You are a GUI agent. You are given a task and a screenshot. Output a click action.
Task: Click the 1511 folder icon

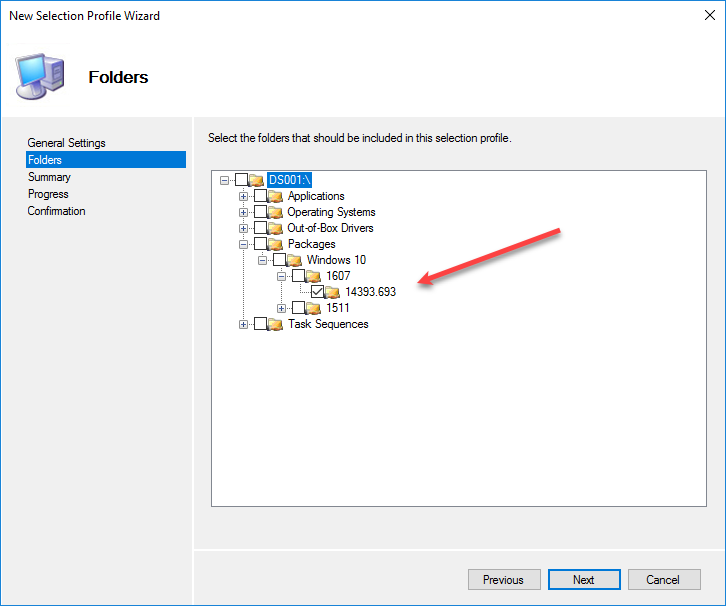[x=314, y=308]
